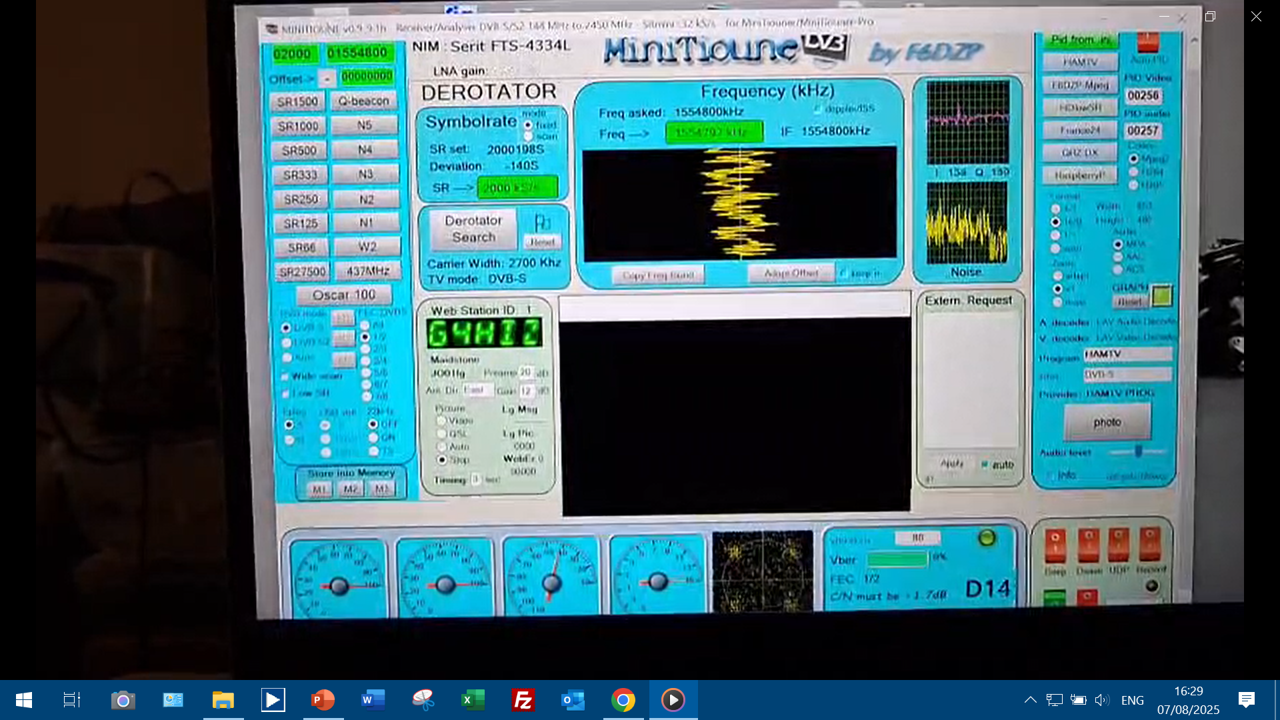This screenshot has height=720, width=1280.
Task: Show hidden tray icons chevron
Action: click(1030, 700)
